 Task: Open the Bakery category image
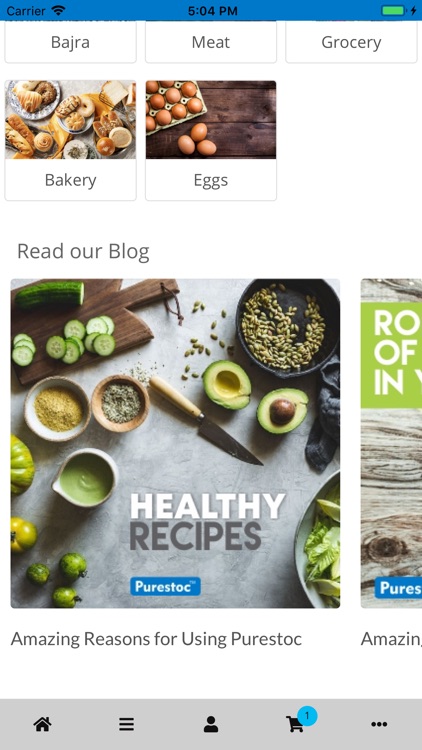point(70,120)
